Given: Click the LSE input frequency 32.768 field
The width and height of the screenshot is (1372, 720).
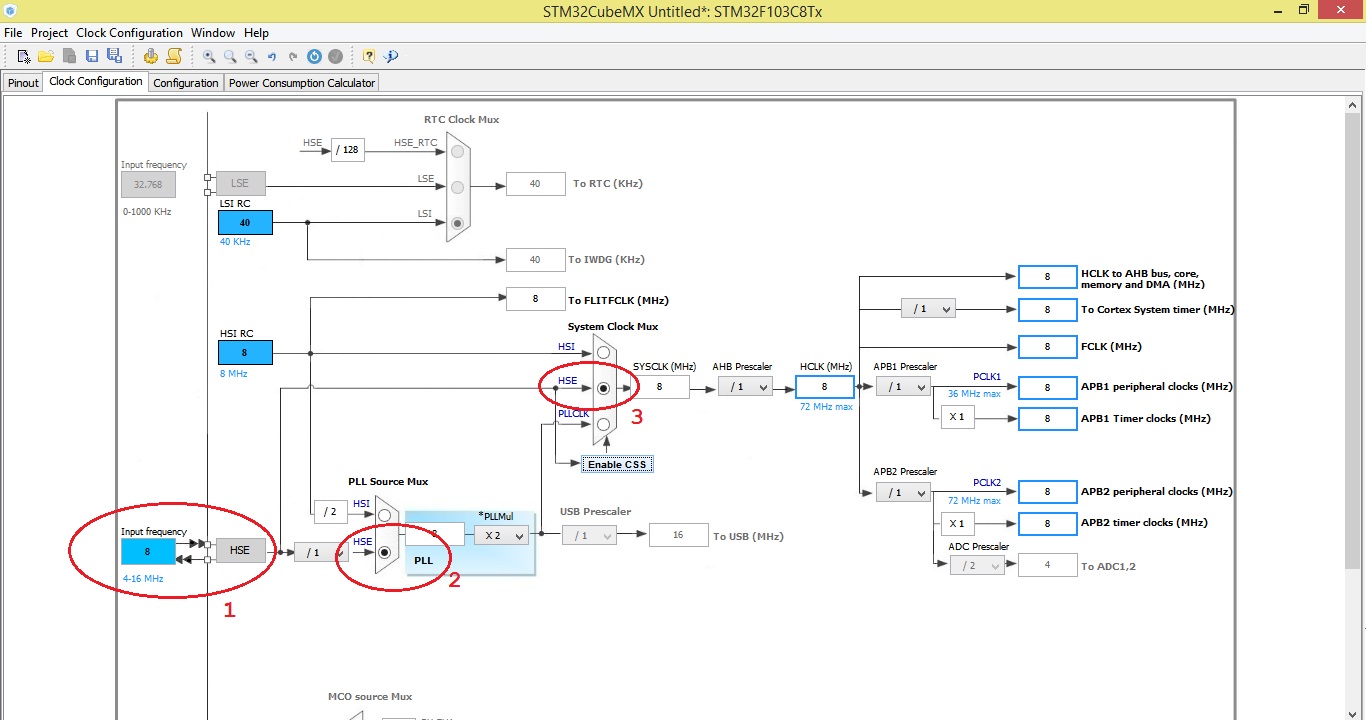Looking at the screenshot, I should coord(148,184).
